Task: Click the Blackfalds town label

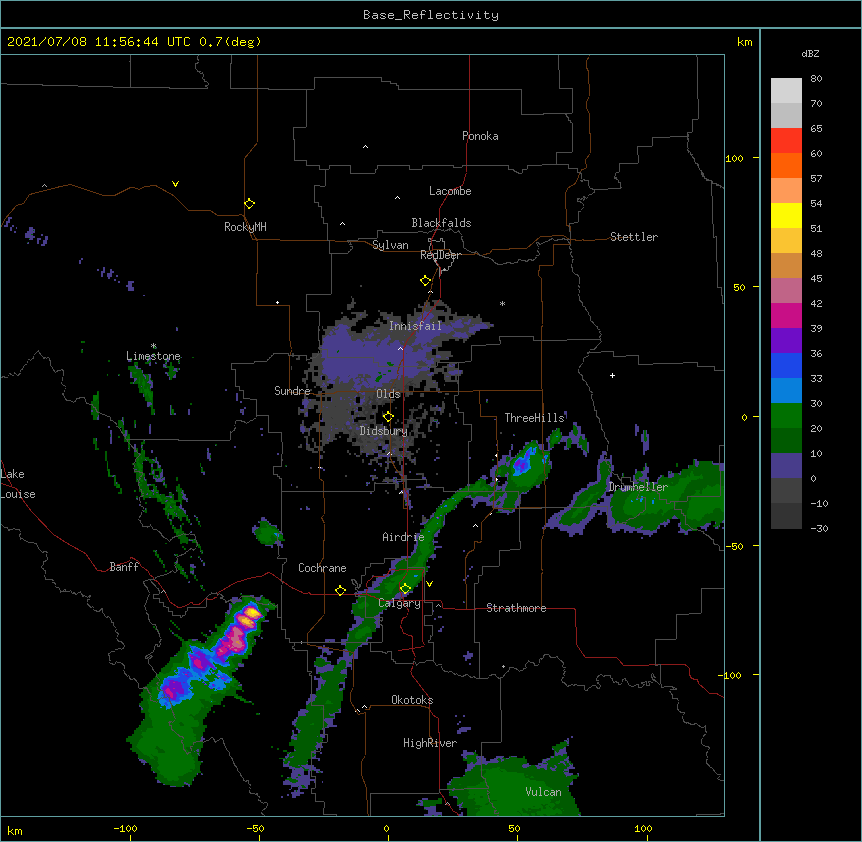Action: [441, 223]
